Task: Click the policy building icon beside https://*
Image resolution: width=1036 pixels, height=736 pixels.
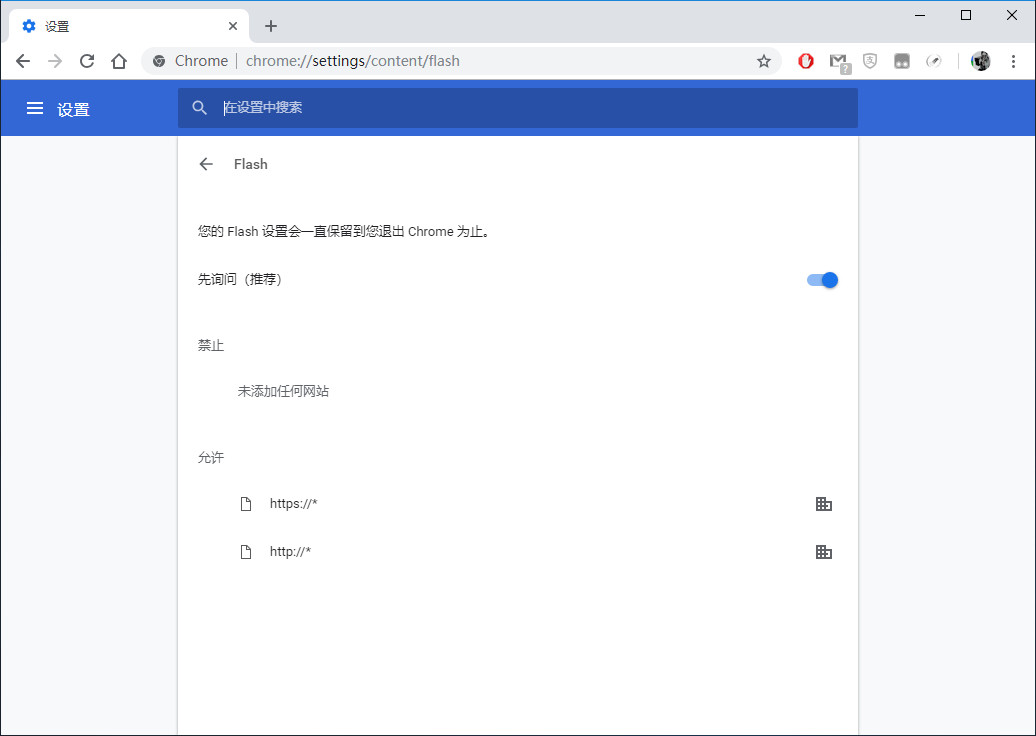Action: pyautogui.click(x=823, y=503)
